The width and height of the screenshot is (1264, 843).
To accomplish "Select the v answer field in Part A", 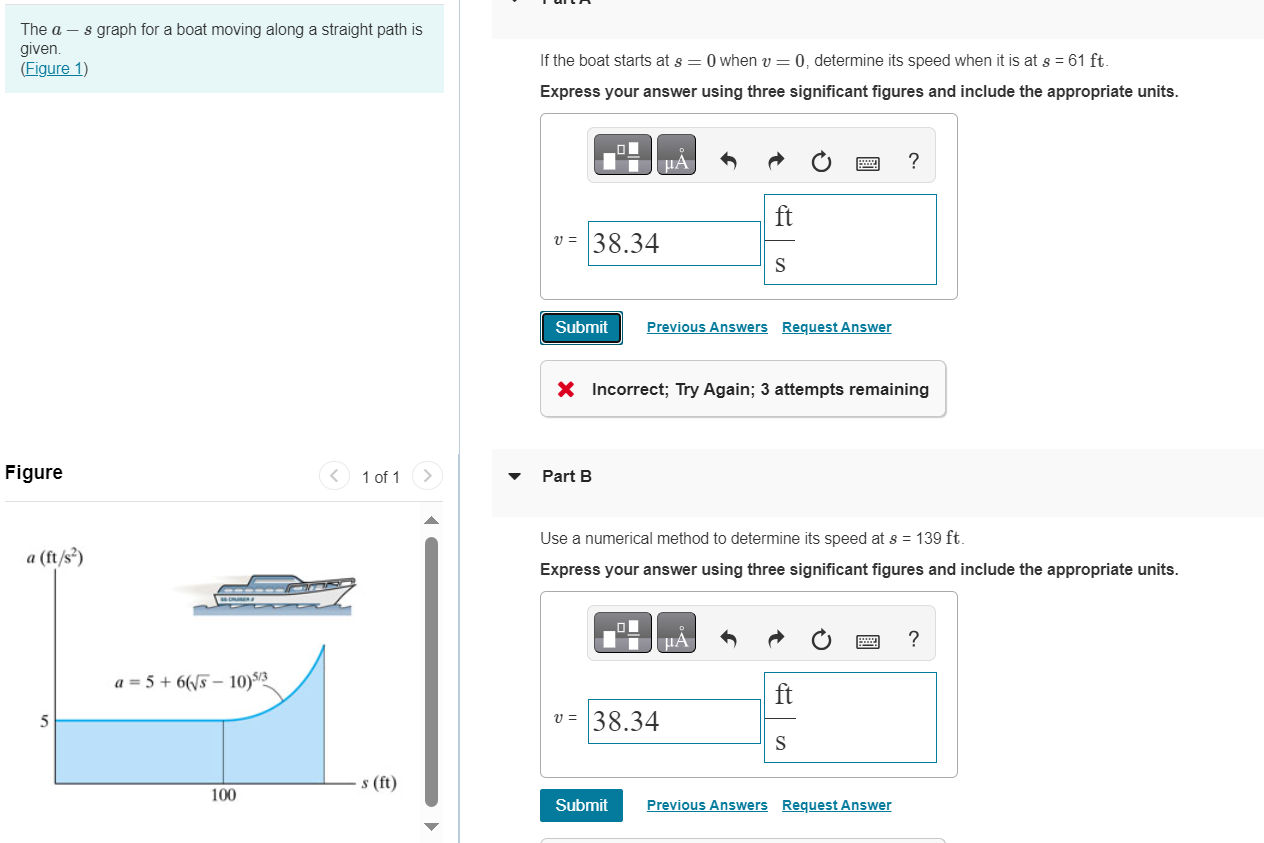I will 673,242.
